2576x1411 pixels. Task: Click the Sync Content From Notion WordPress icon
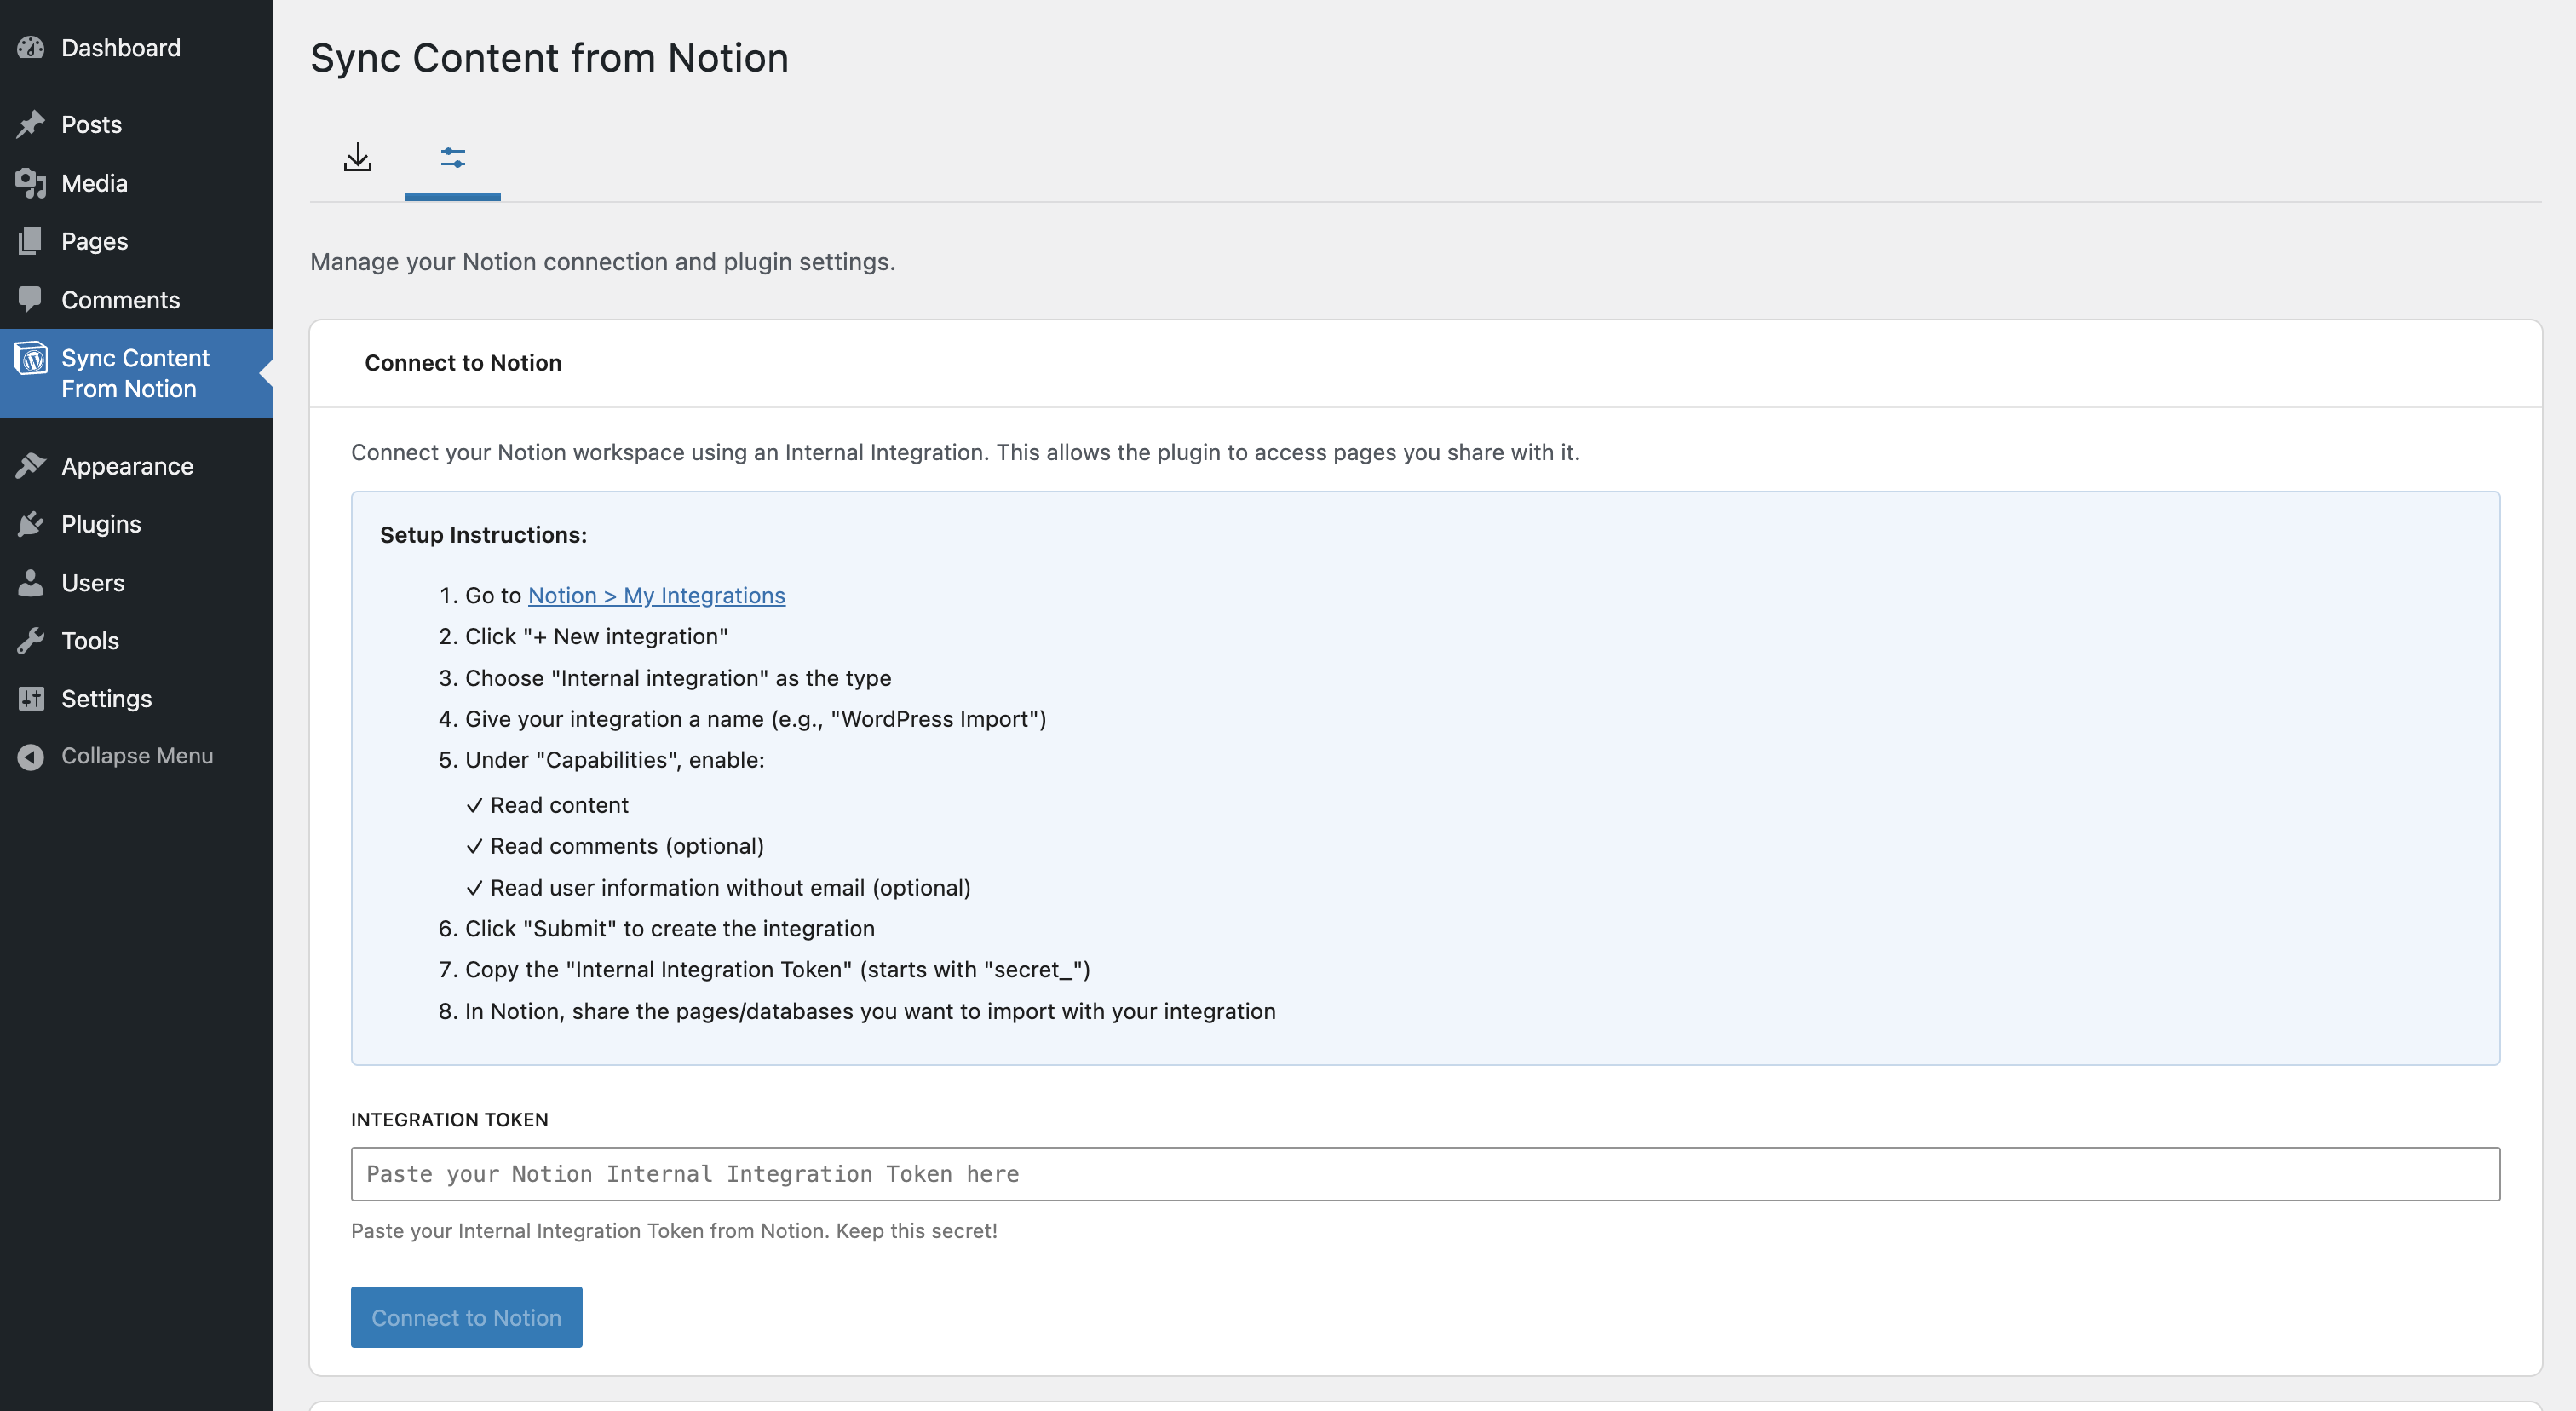click(x=31, y=358)
